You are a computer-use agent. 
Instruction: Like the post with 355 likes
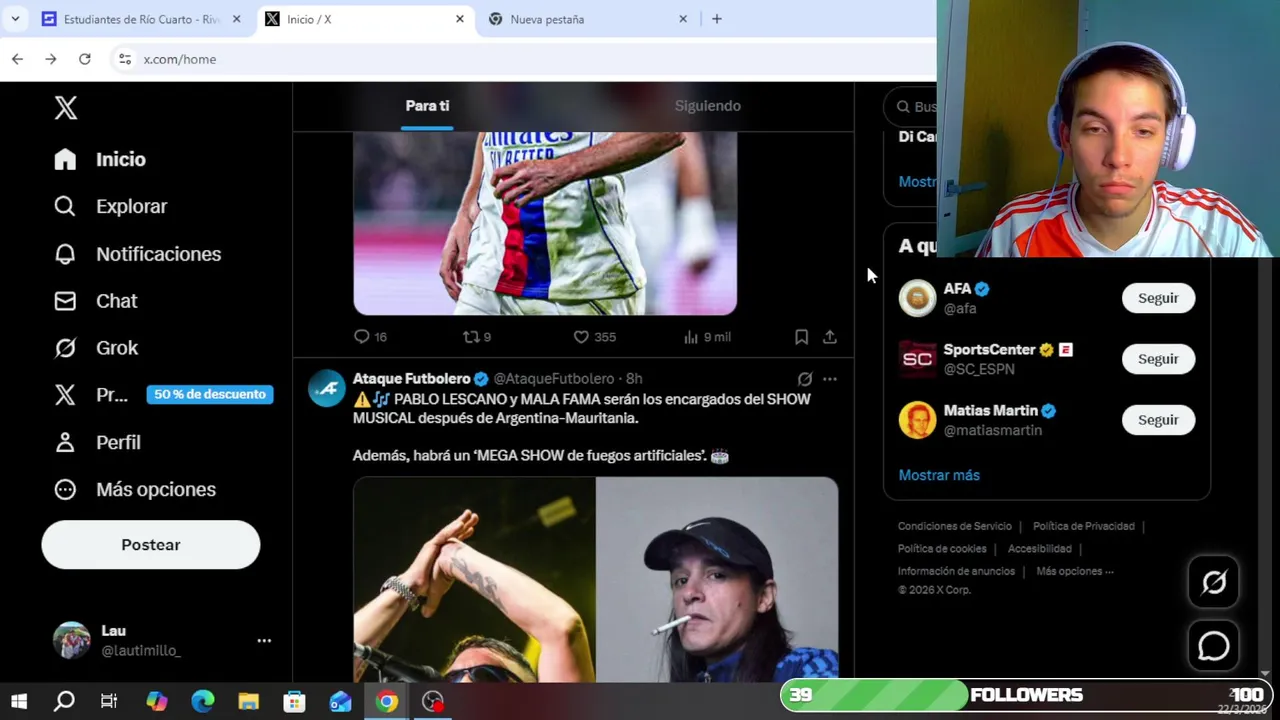[x=594, y=337]
